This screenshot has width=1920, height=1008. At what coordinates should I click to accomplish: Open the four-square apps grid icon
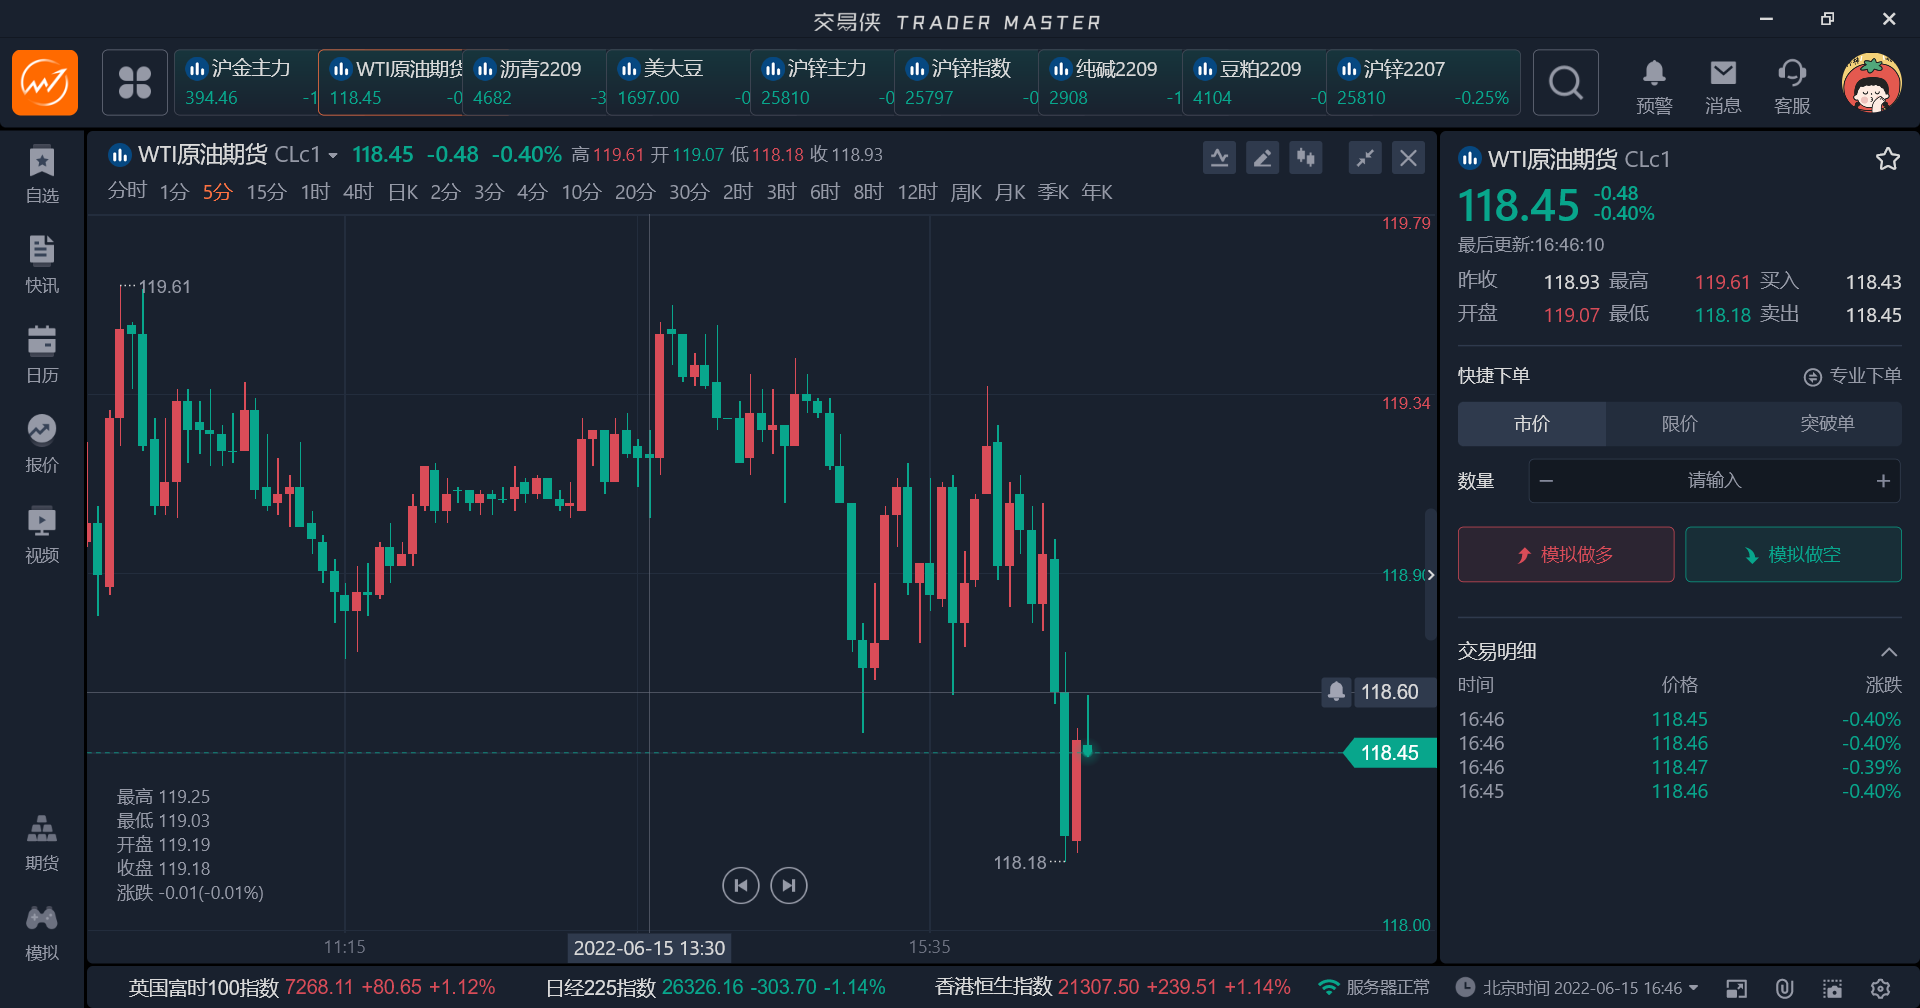[135, 83]
